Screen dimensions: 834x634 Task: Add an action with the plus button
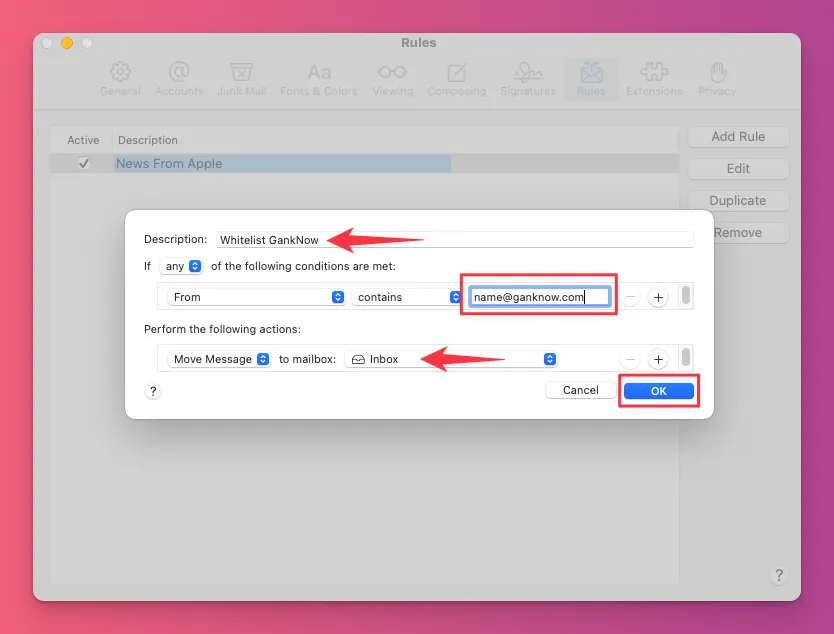point(658,360)
